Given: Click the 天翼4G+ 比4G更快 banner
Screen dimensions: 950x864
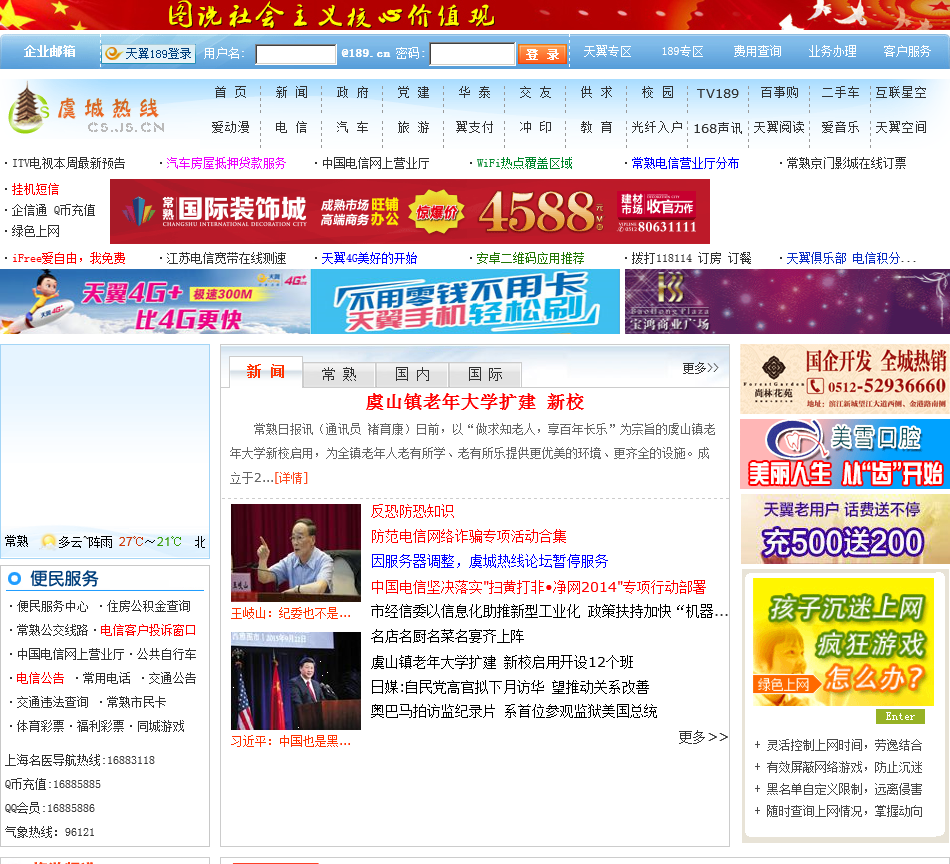Looking at the screenshot, I should 155,302.
